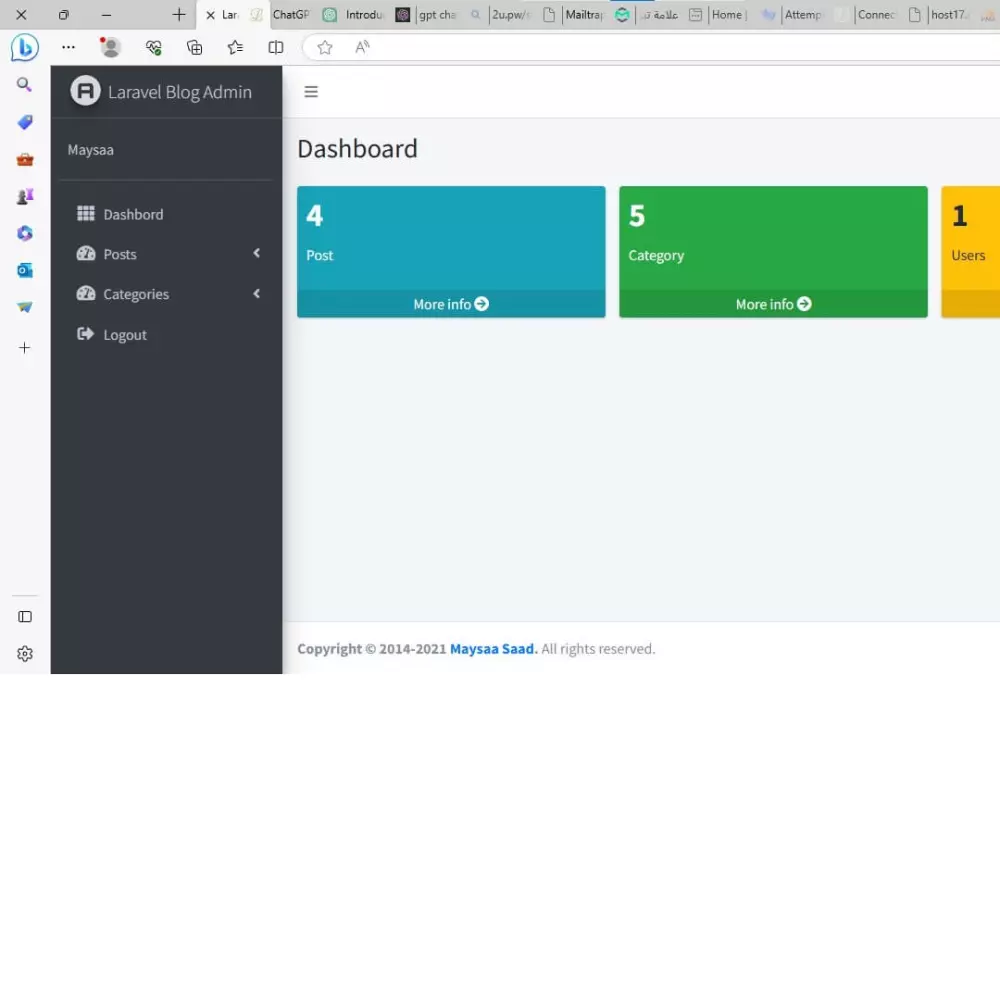1000x1000 pixels.
Task: Expand the Categories submenu chevron
Action: coord(256,293)
